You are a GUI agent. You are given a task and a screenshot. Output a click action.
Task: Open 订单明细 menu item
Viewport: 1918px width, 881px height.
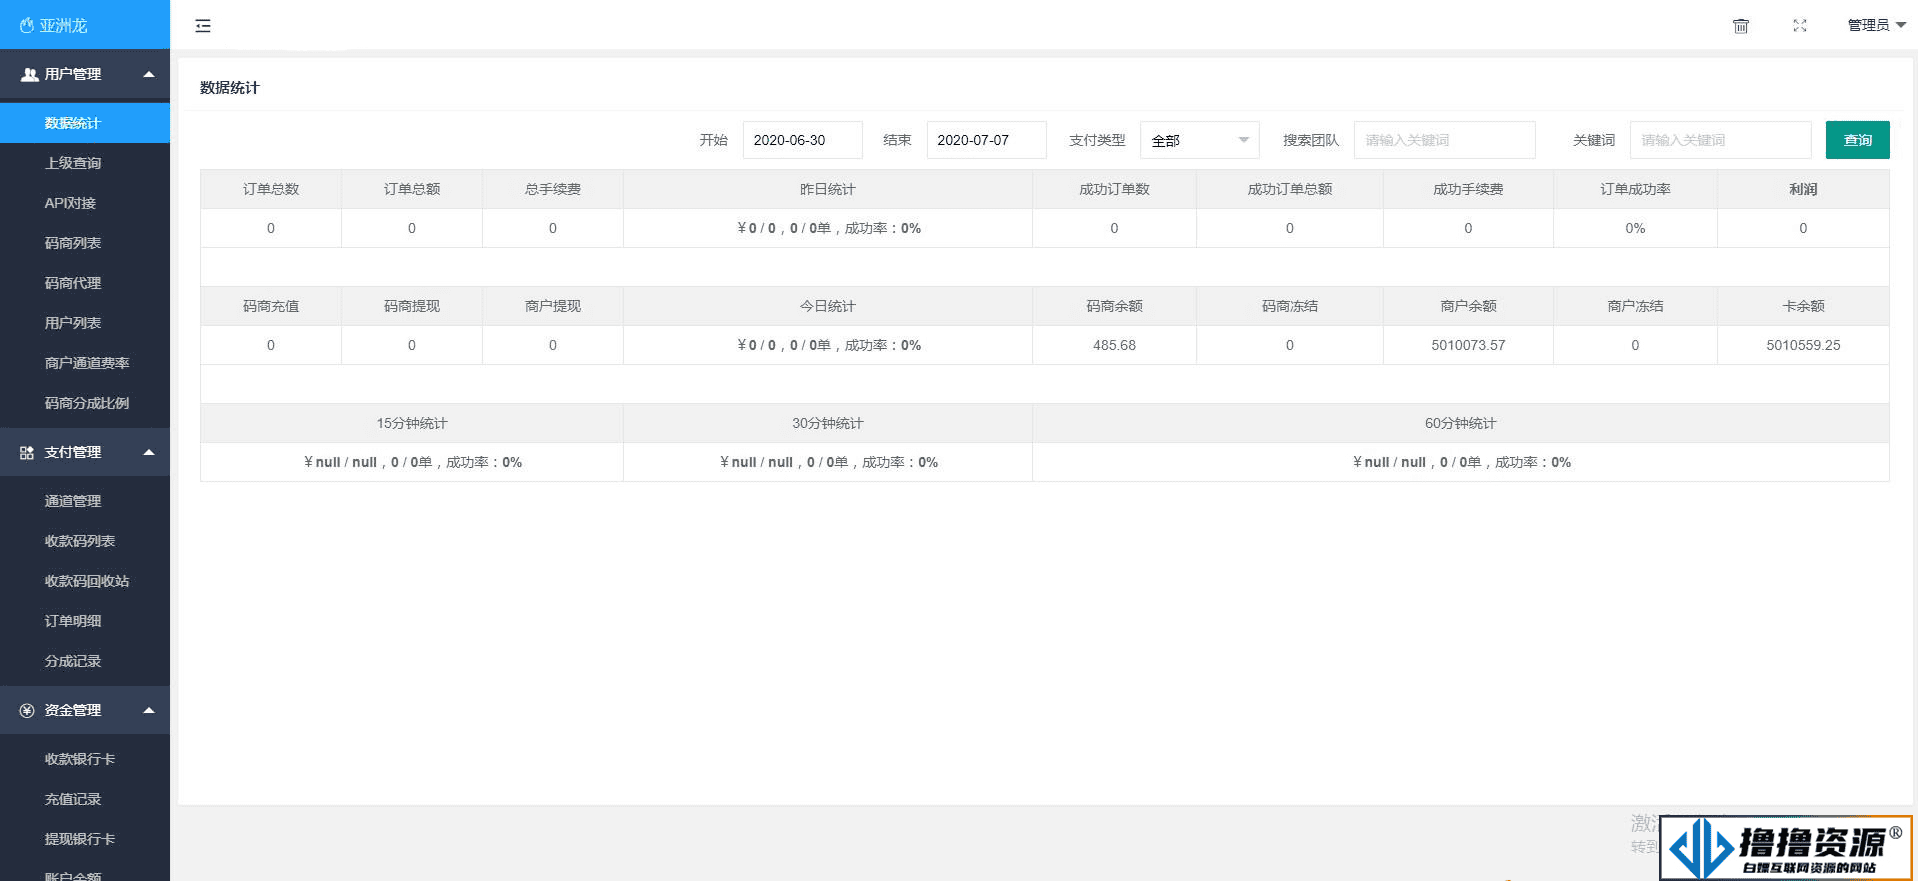pos(85,621)
